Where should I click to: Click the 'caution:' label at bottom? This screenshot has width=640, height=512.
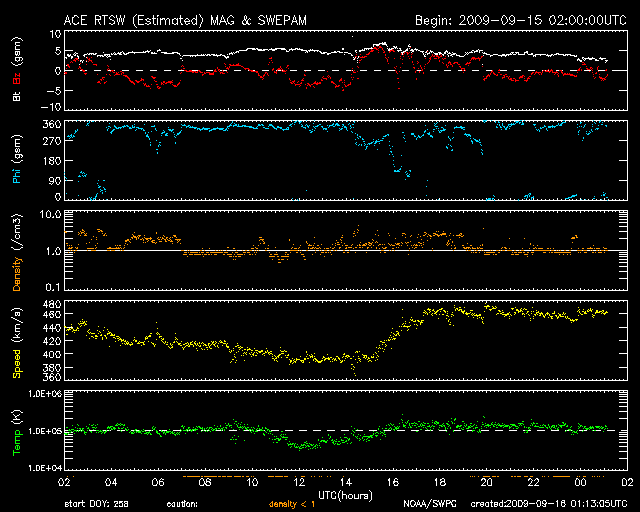point(182,504)
